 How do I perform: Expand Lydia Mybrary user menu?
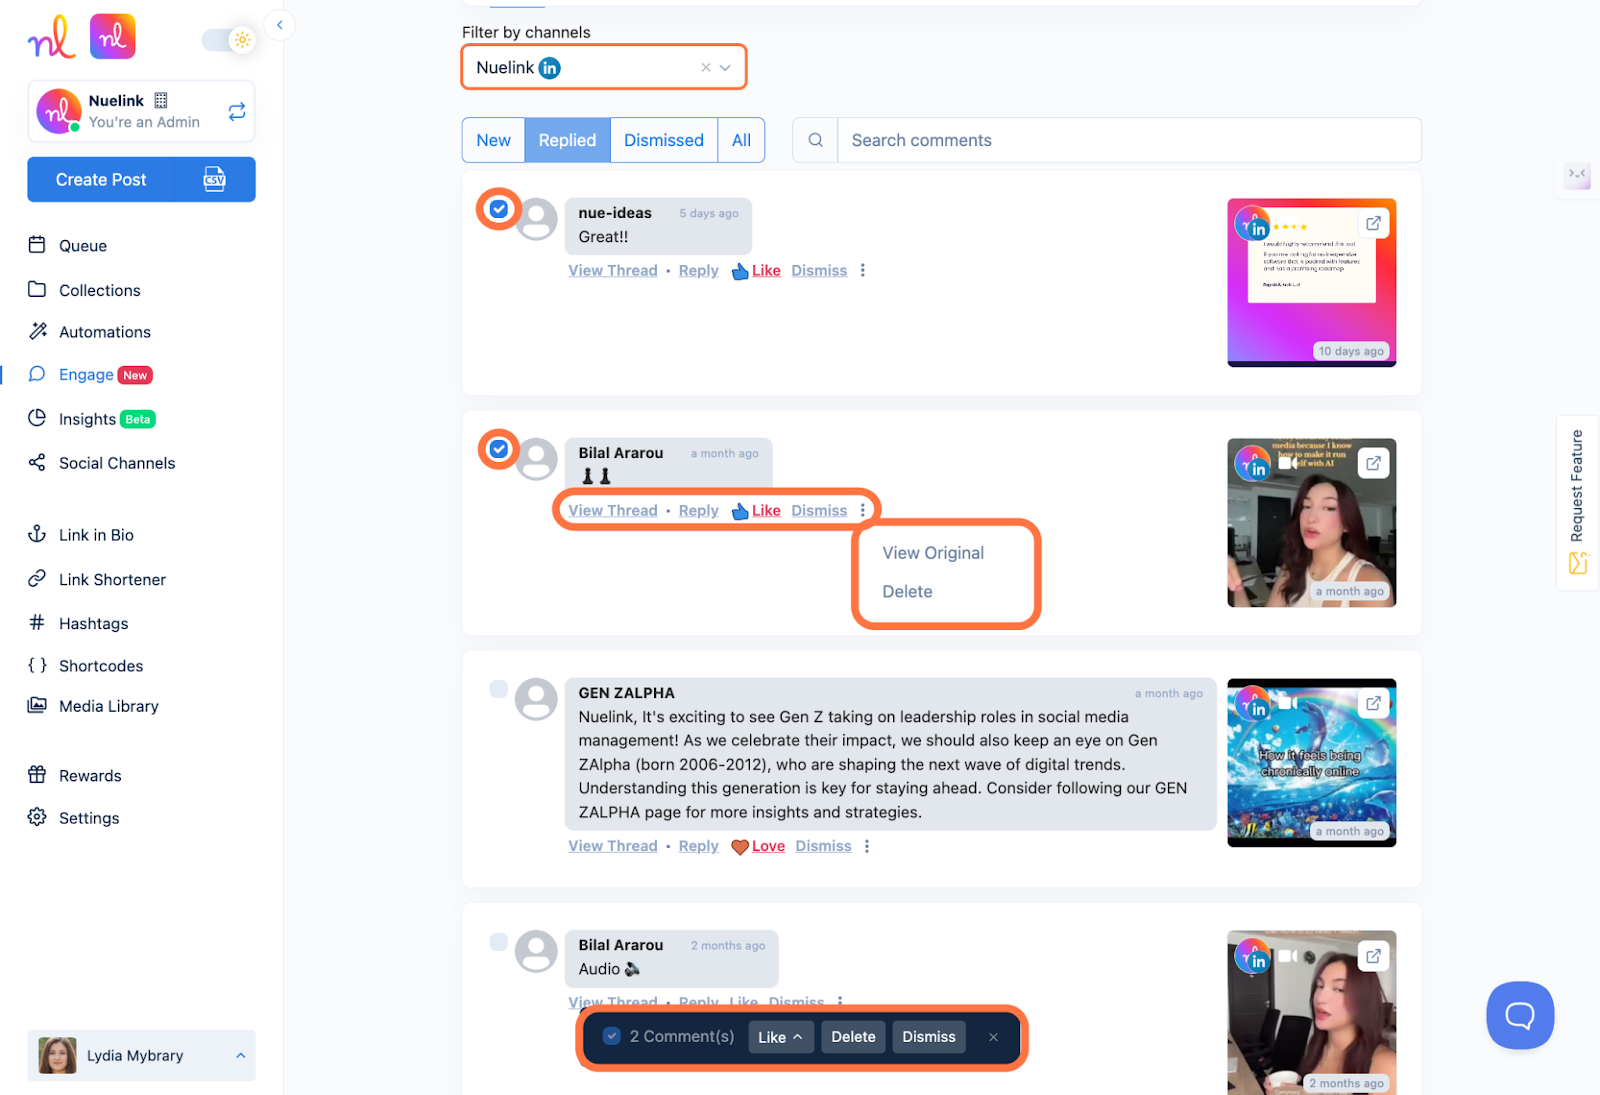(141, 1055)
